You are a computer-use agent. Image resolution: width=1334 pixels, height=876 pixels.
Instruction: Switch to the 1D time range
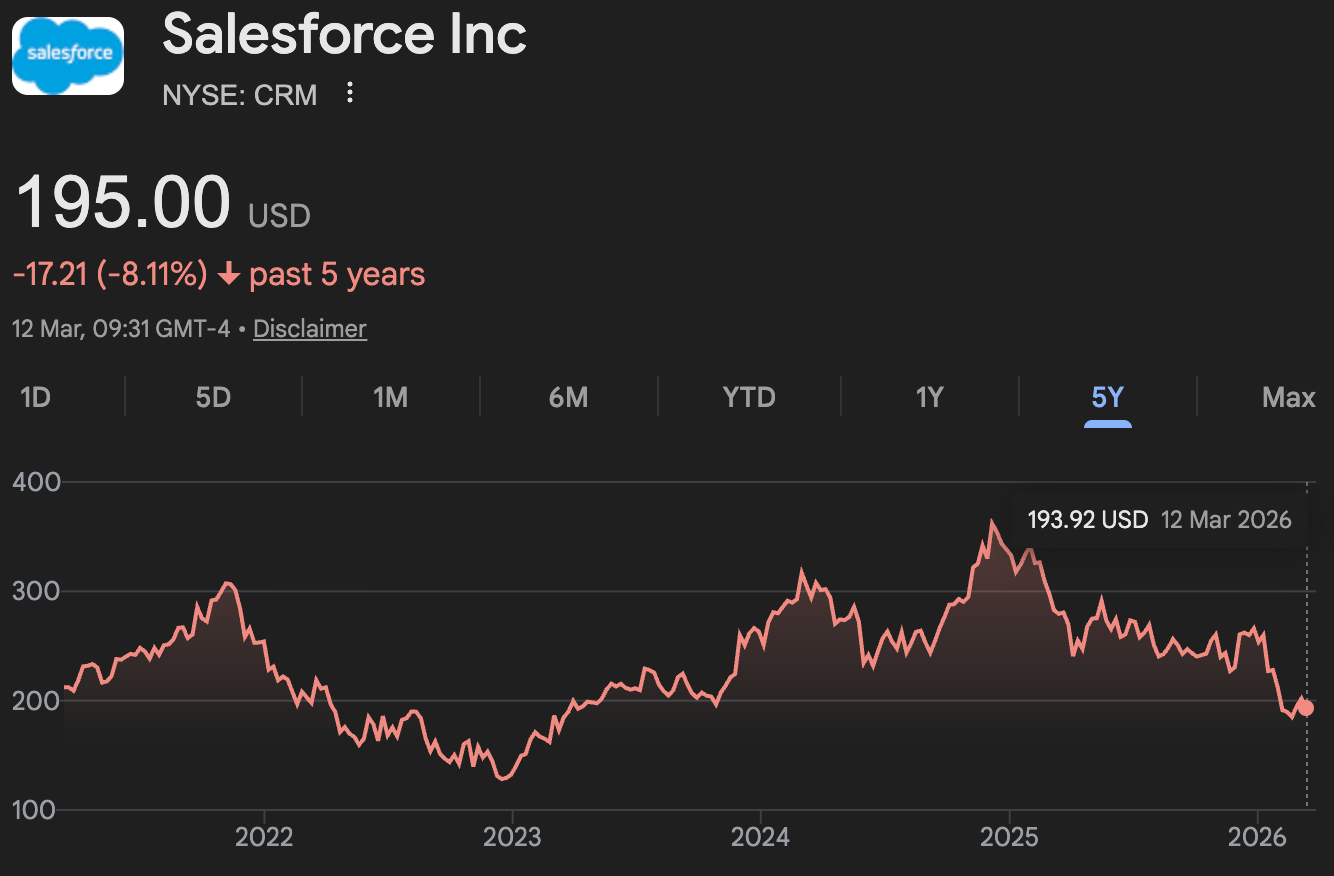35,398
